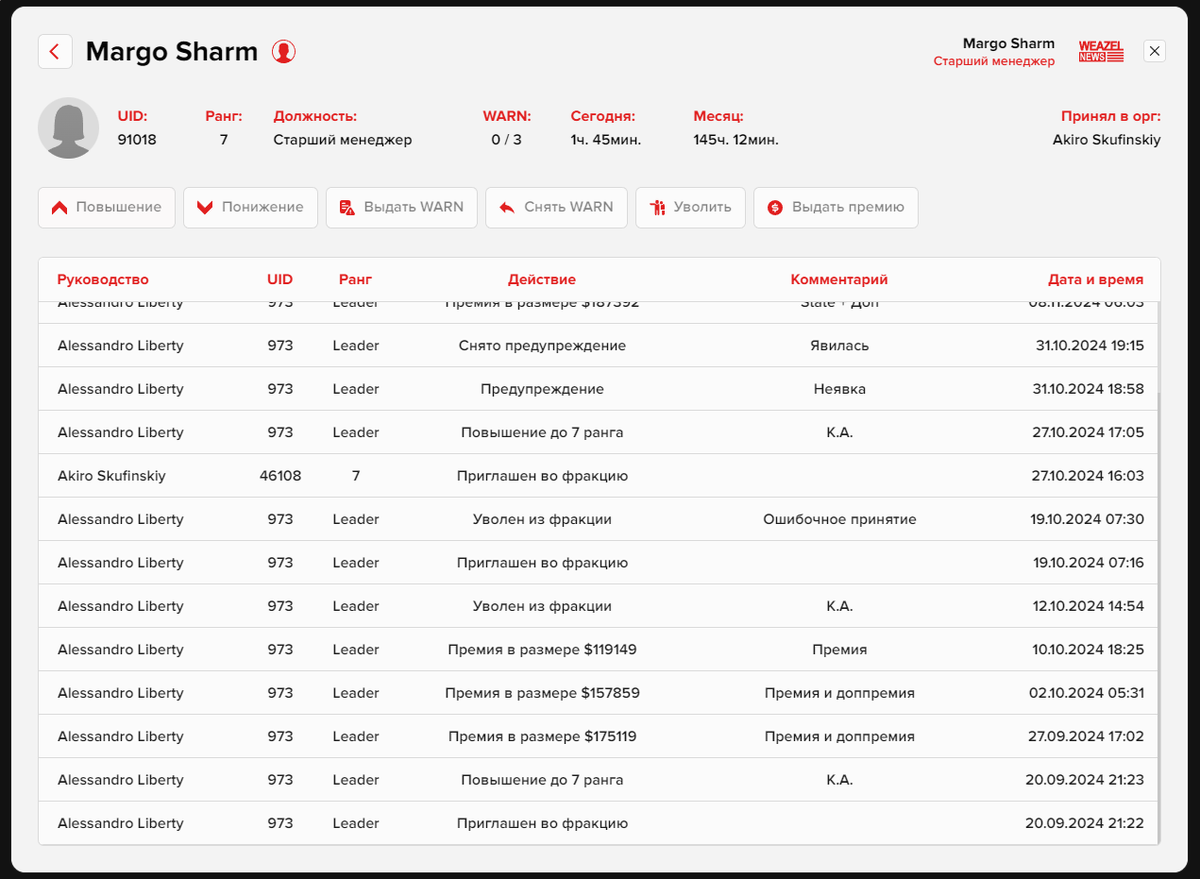Select Akiro Skufinskiy in the Руководство column
This screenshot has width=1200, height=879.
tap(112, 476)
